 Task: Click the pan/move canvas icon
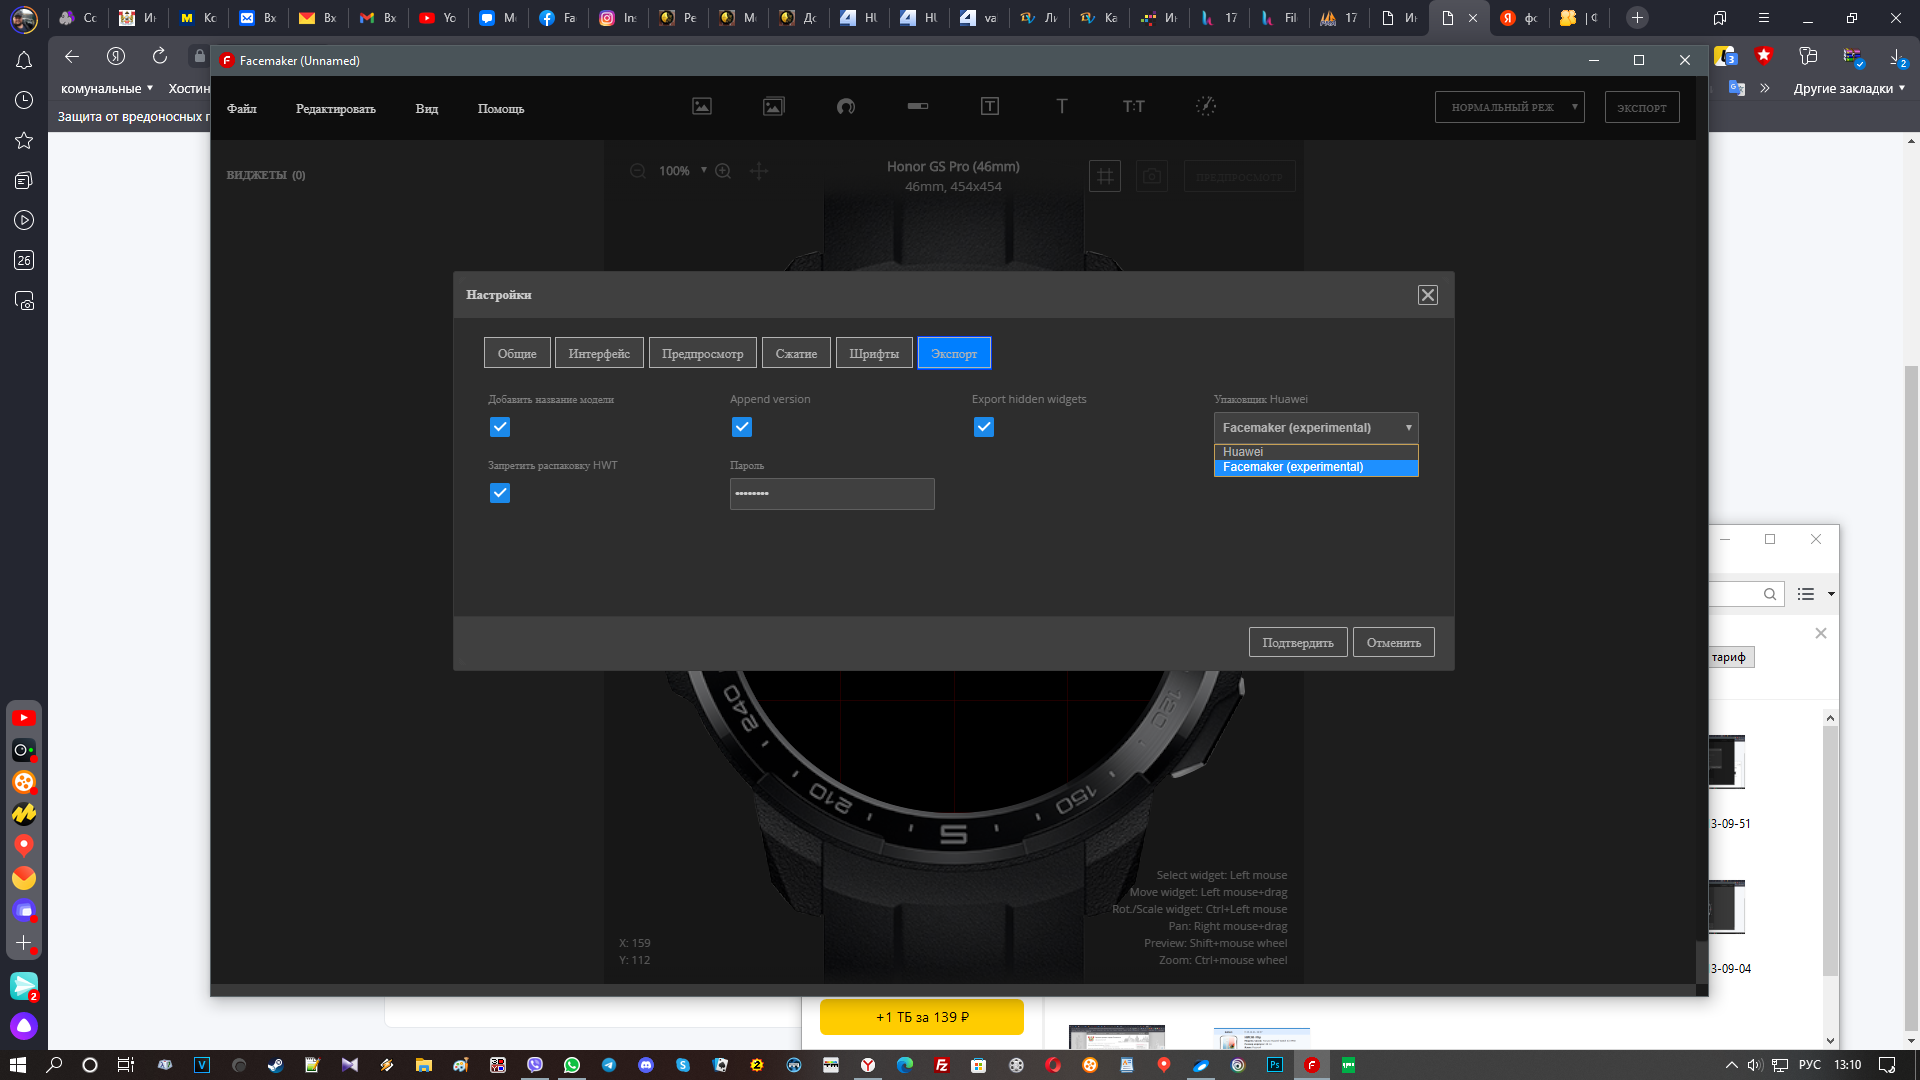click(x=759, y=171)
